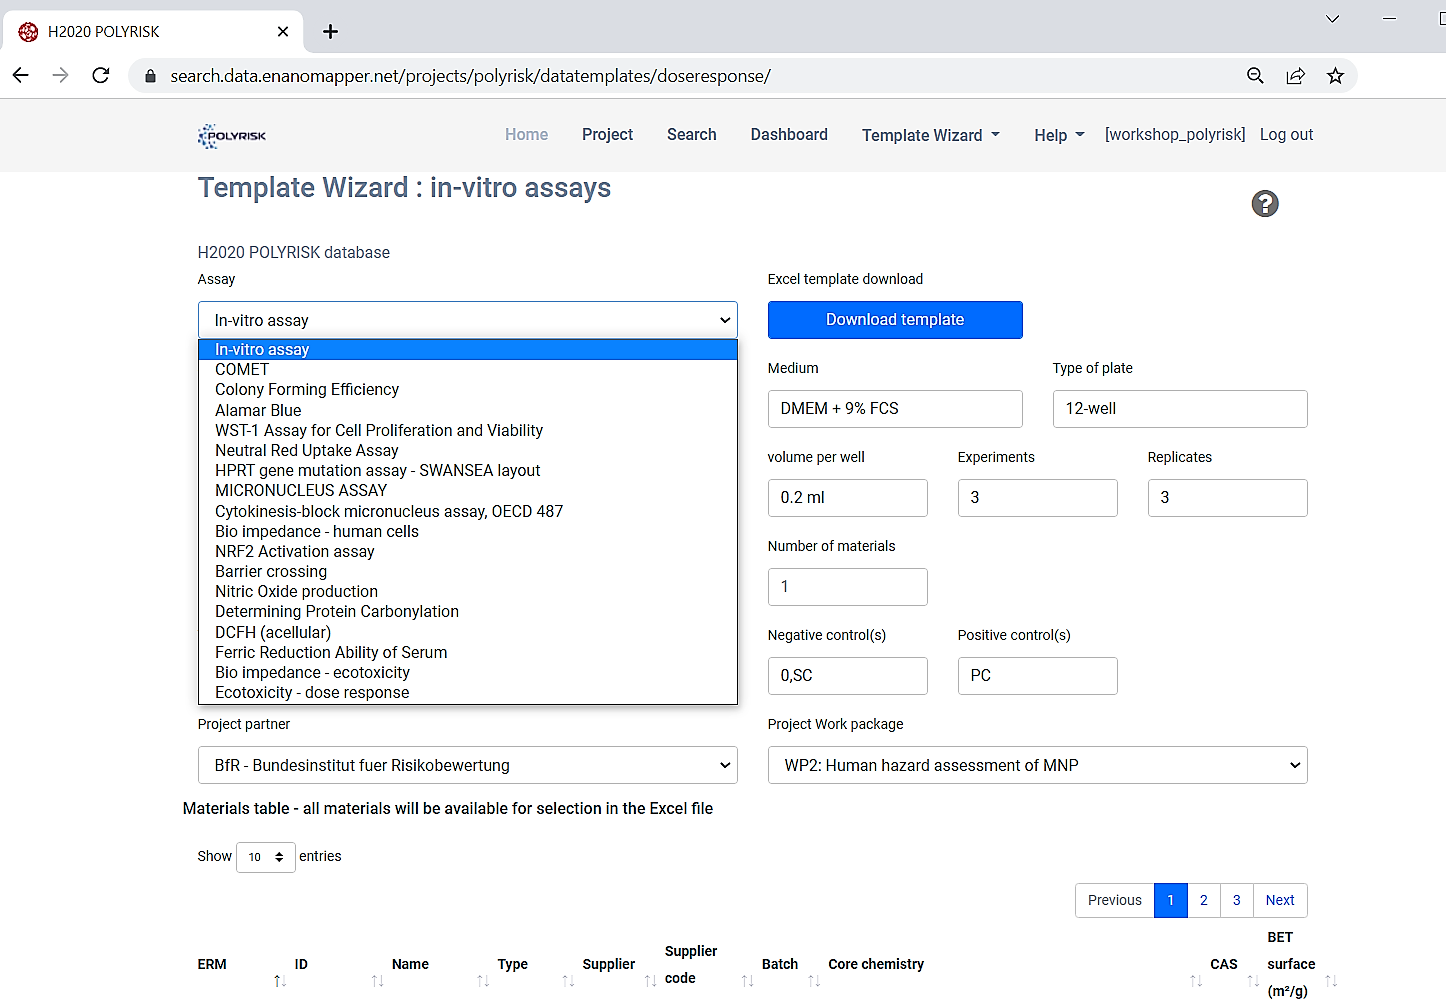Click the help question mark icon
The image size is (1446, 999).
click(x=1264, y=204)
